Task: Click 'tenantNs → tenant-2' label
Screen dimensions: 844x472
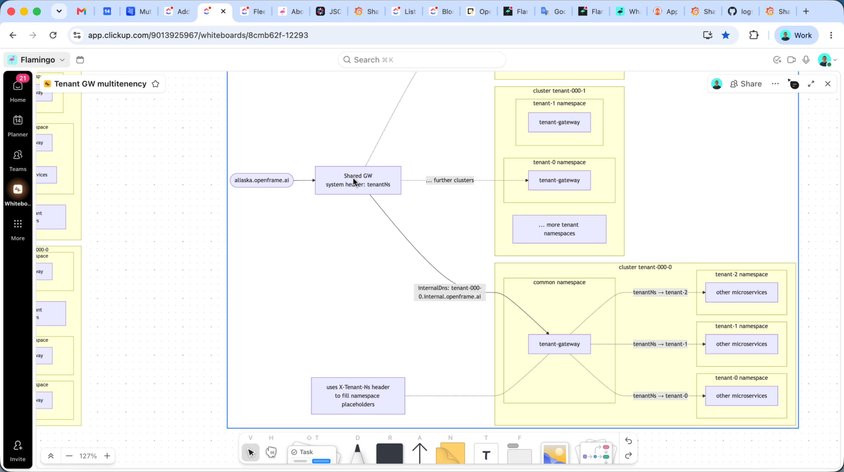Action: (x=660, y=292)
